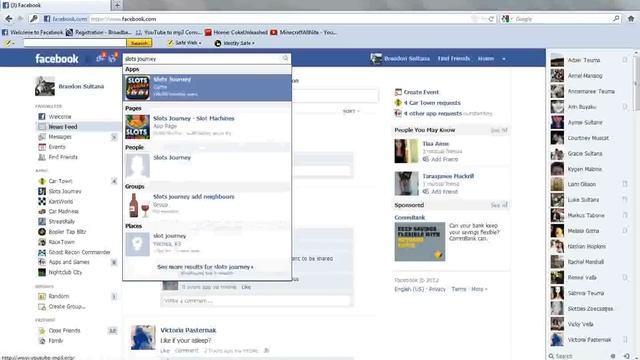Open Close Friends list in sidebar
Screen dimensions: 640x360
64,331
